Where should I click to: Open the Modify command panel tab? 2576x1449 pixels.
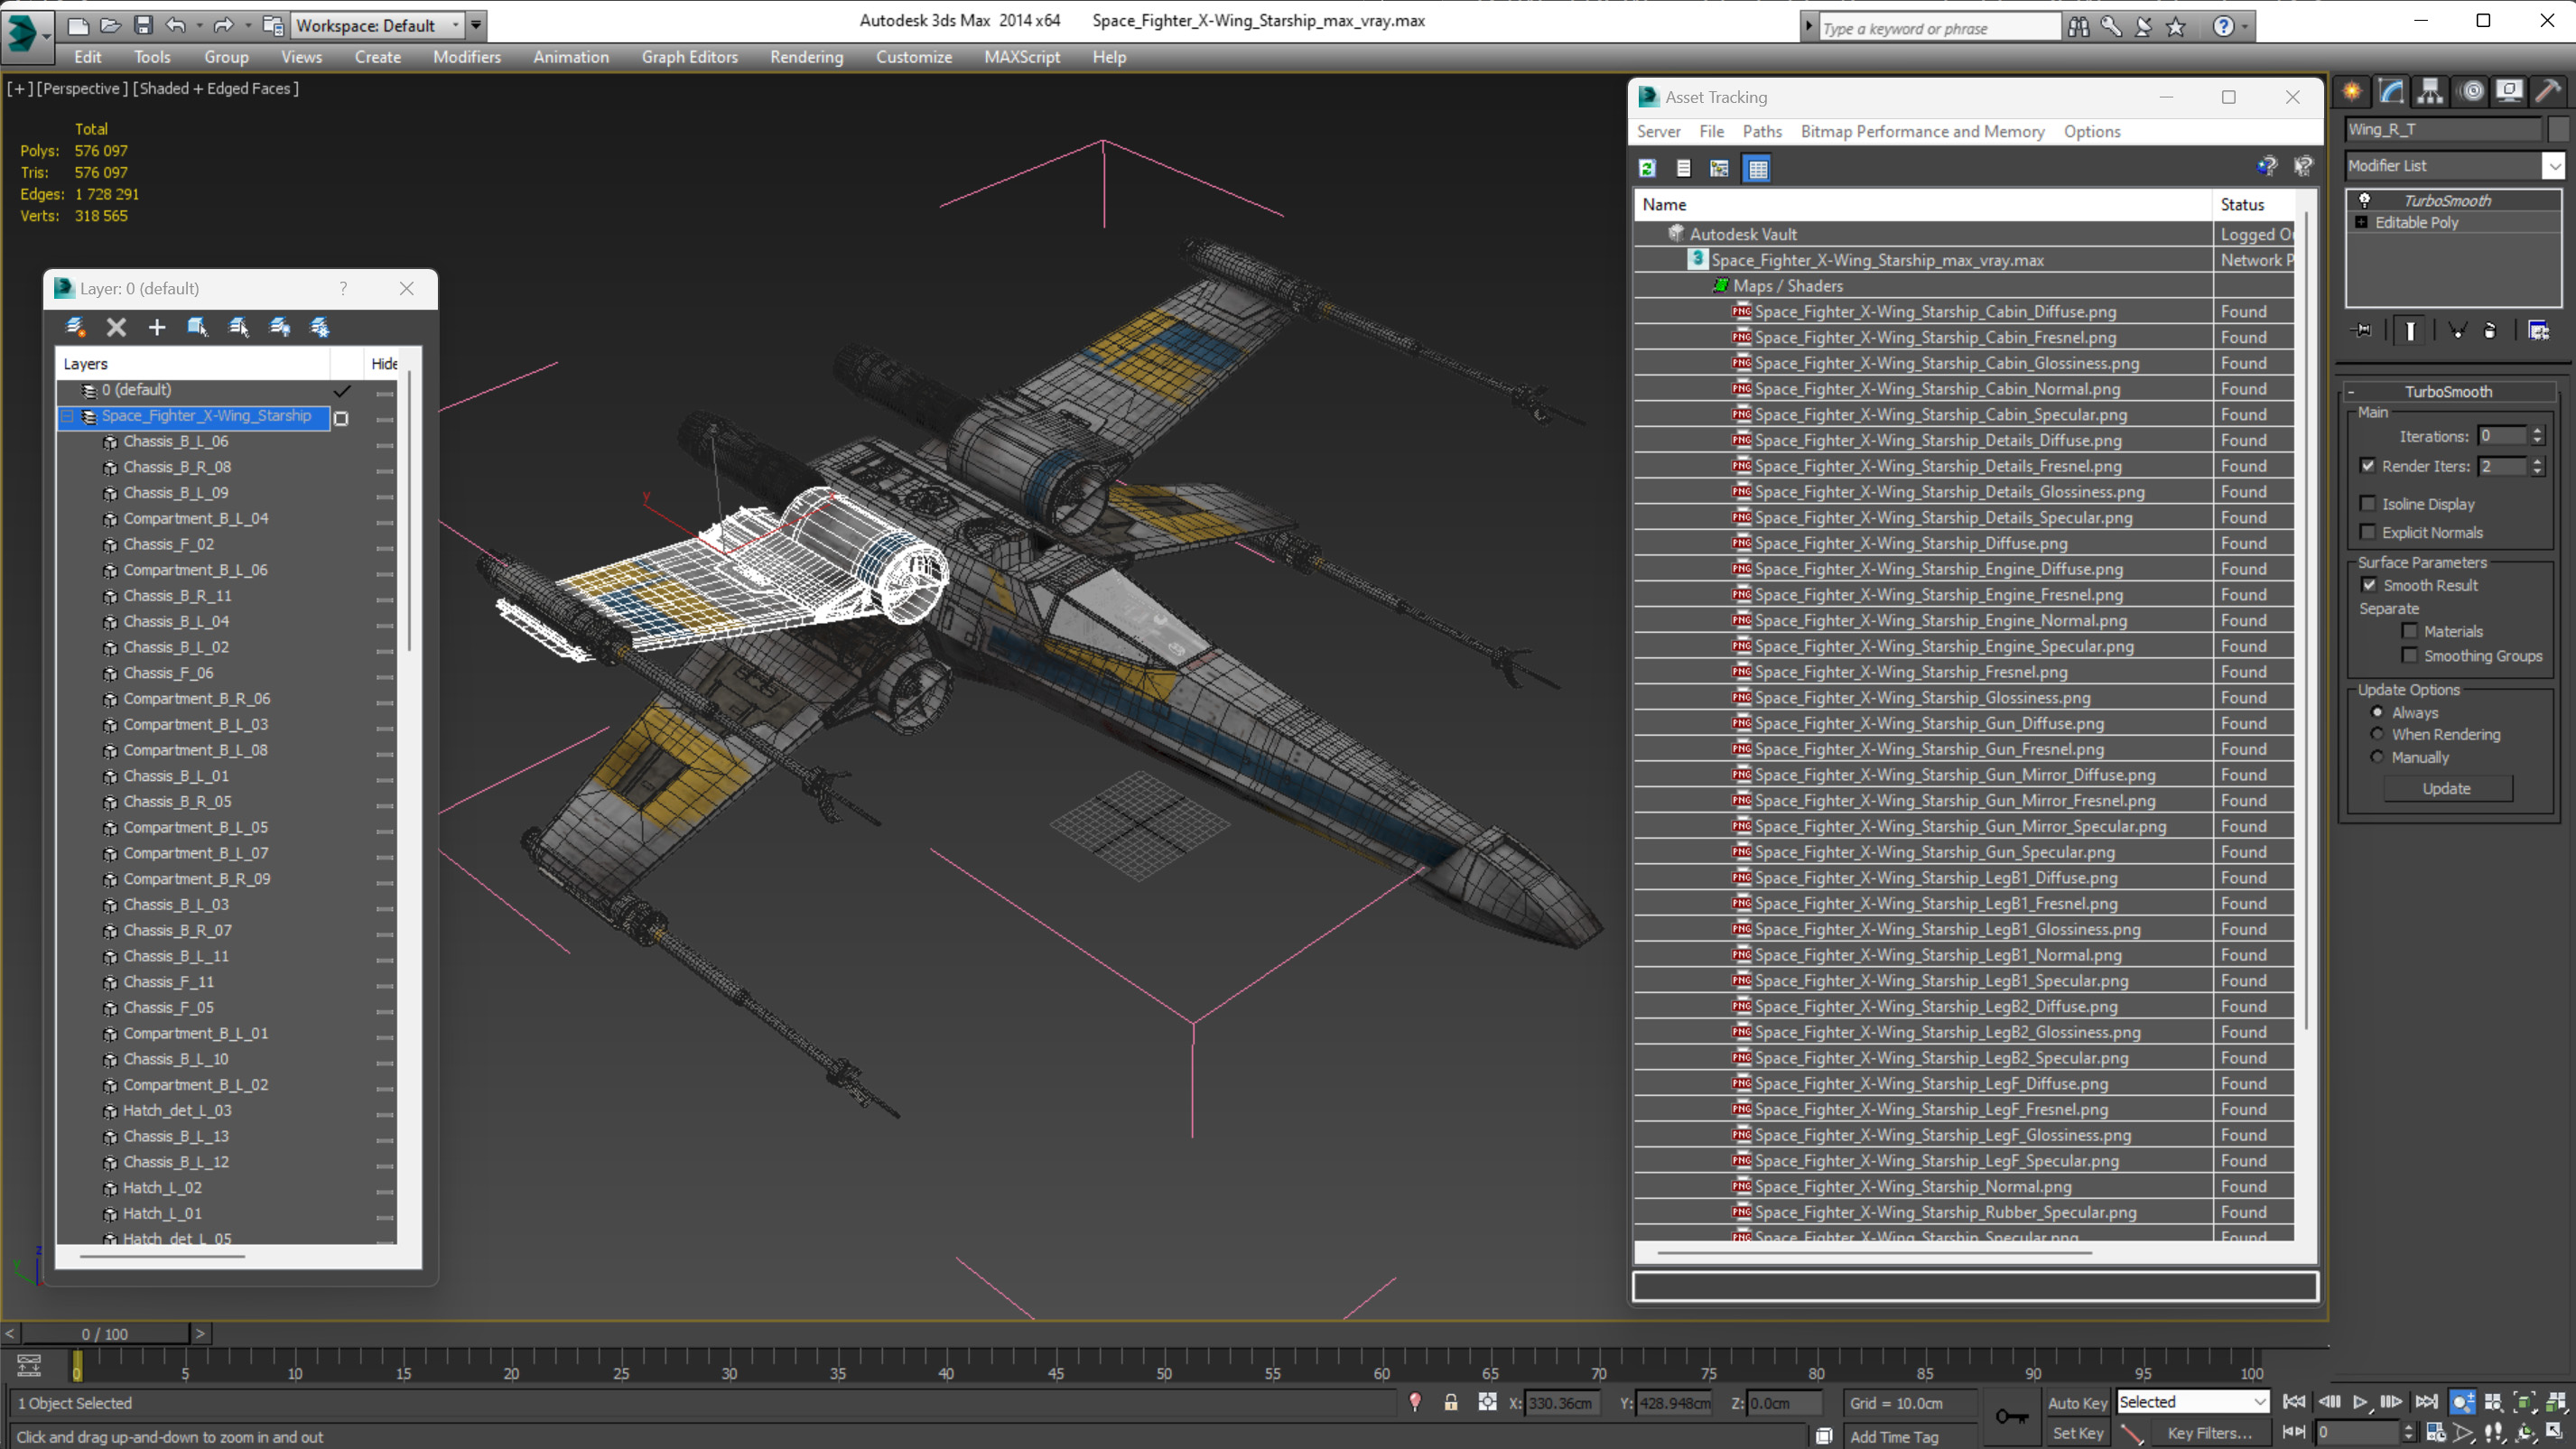2391,92
